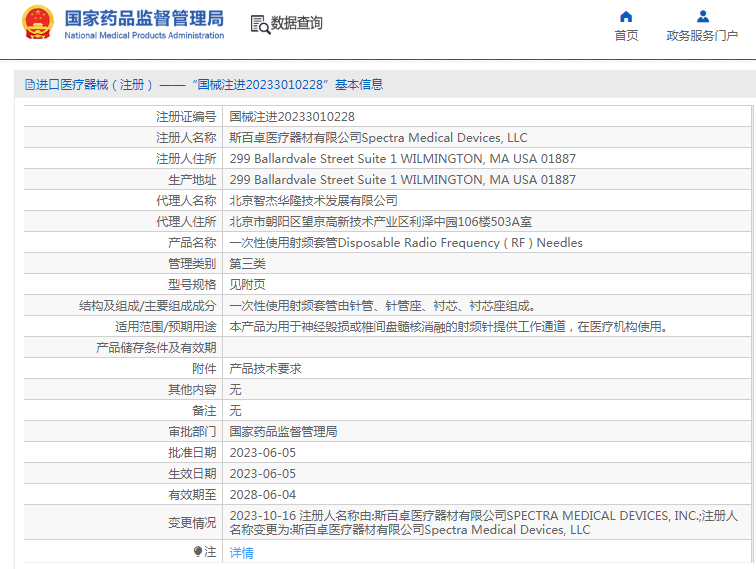Click 生效日期 value 2023-06-05
Screen dimensions: 756x569
[x=263, y=474]
